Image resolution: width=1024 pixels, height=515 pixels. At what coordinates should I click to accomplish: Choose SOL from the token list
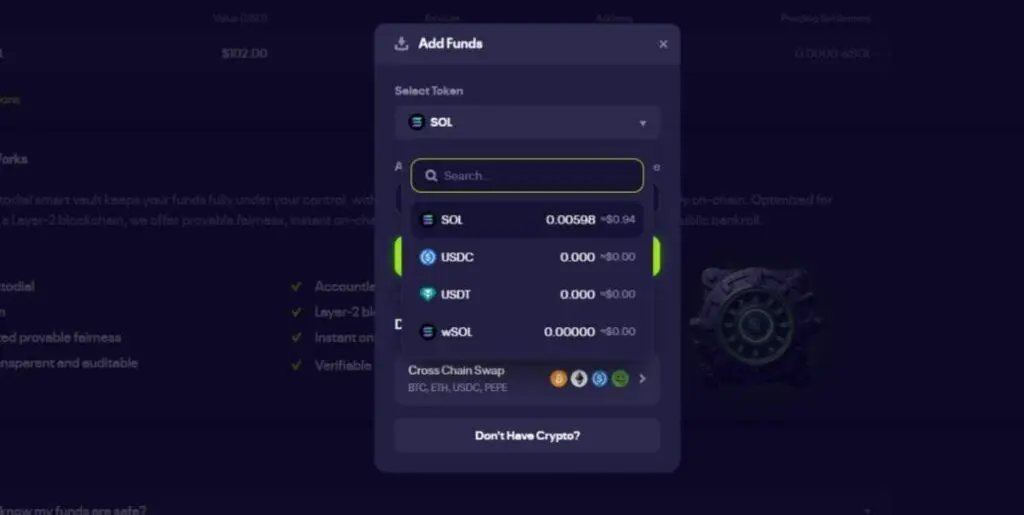[527, 220]
